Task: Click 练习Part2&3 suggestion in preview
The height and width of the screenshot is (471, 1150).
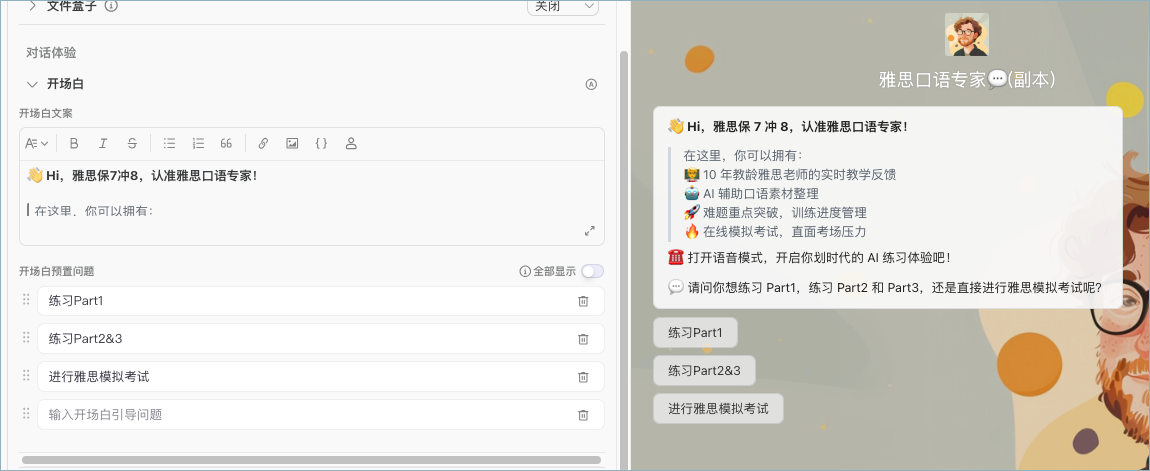Action: coord(704,370)
